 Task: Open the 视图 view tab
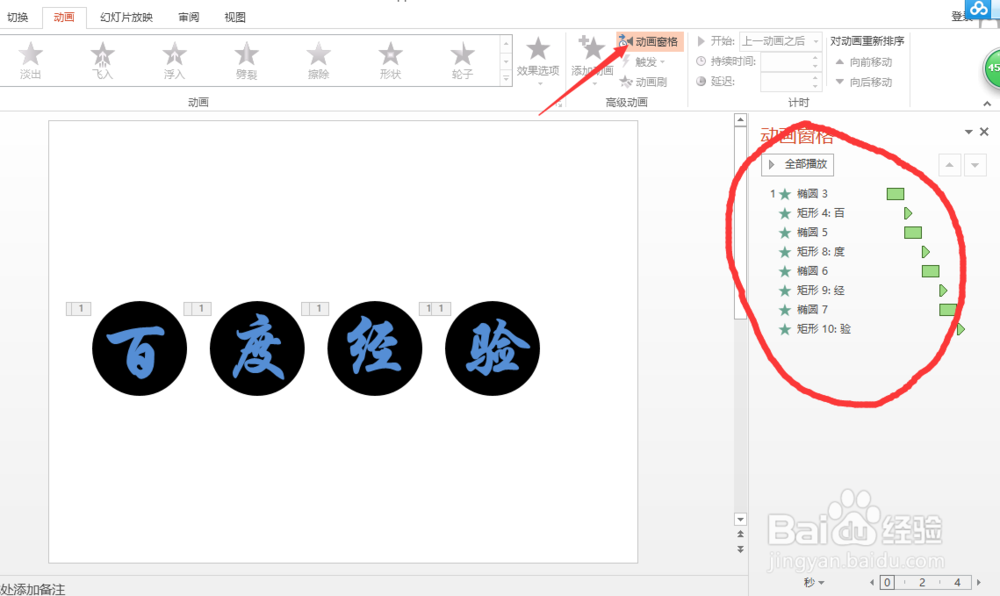(x=235, y=17)
